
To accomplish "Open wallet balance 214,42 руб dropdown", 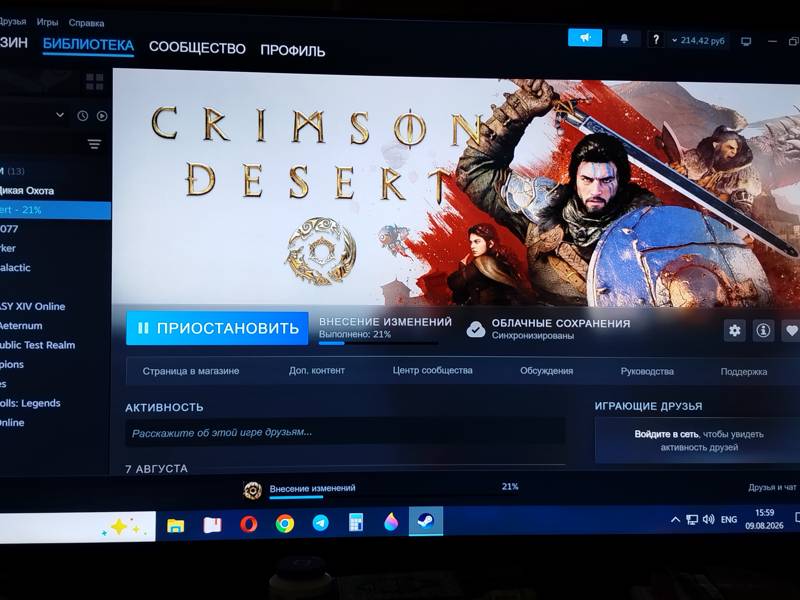I will pos(698,40).
